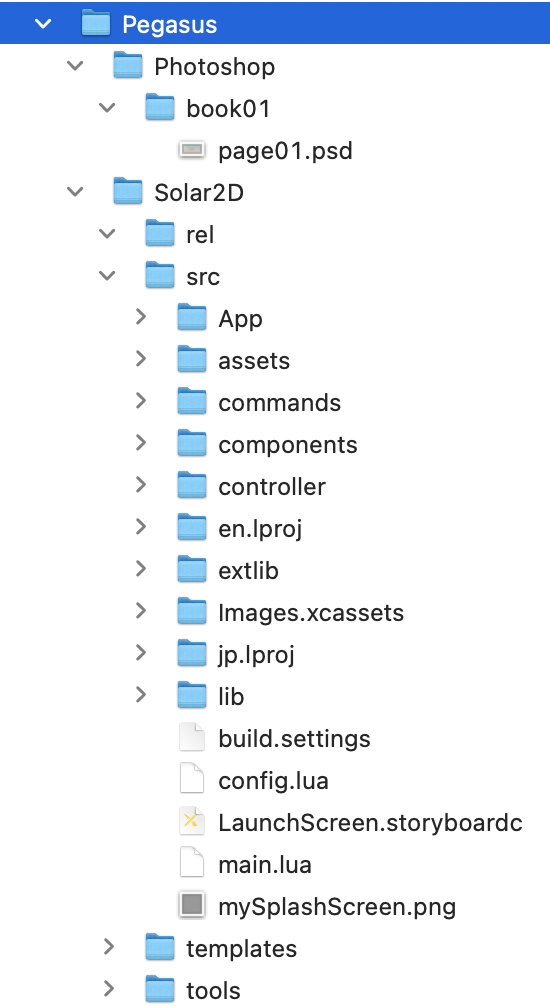The image size is (550, 1006).
Task: Select the extlib folder name
Action: 248,570
